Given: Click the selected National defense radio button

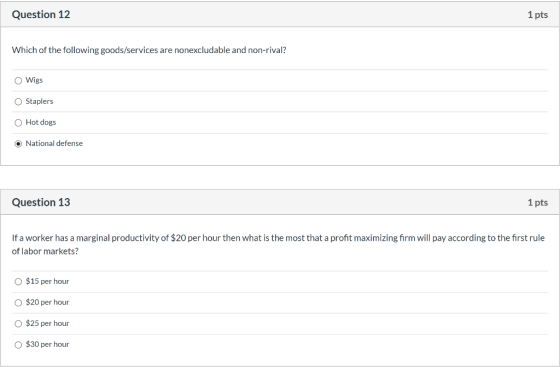Looking at the screenshot, I should click(x=18, y=144).
